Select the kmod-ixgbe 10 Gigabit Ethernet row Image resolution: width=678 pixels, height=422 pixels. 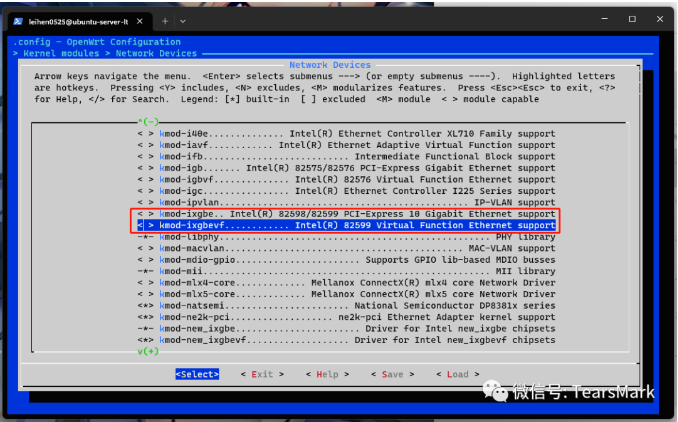click(346, 214)
